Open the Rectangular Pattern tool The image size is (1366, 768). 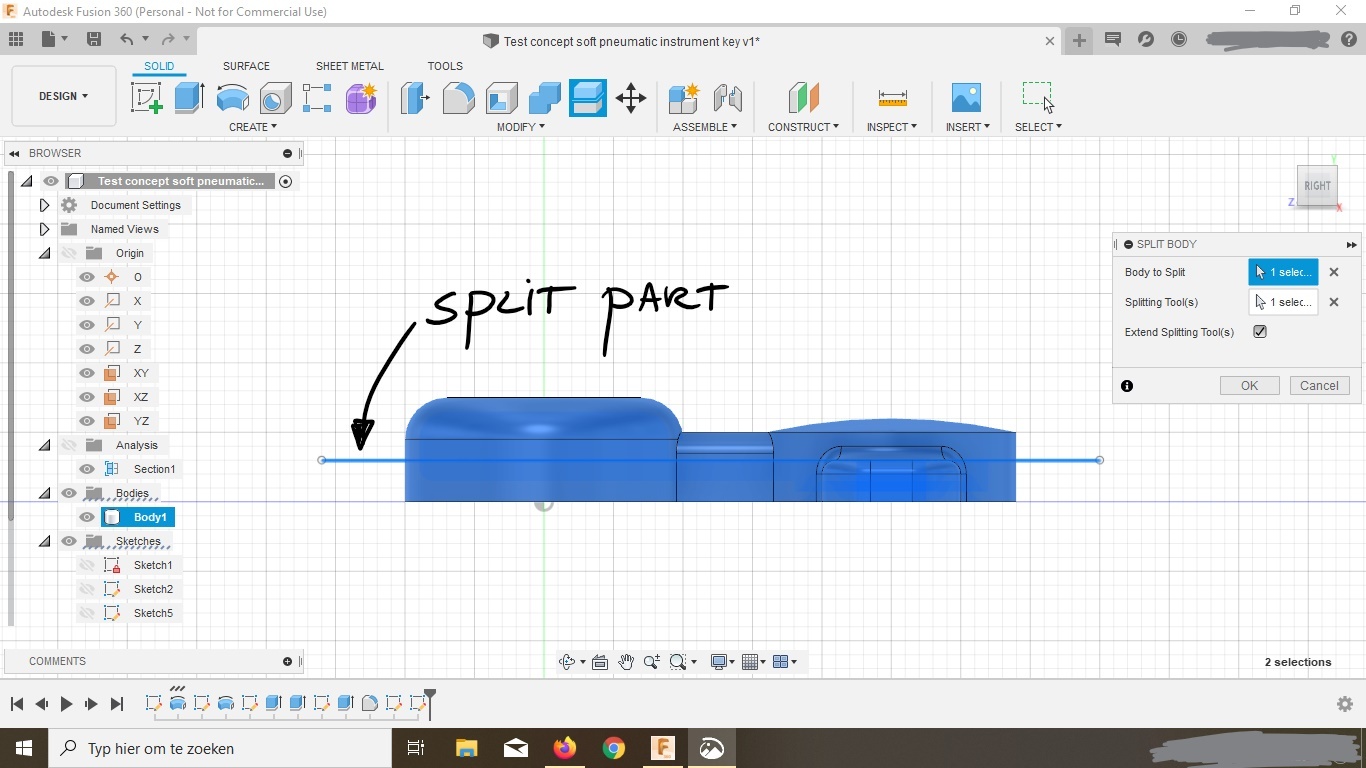[317, 98]
